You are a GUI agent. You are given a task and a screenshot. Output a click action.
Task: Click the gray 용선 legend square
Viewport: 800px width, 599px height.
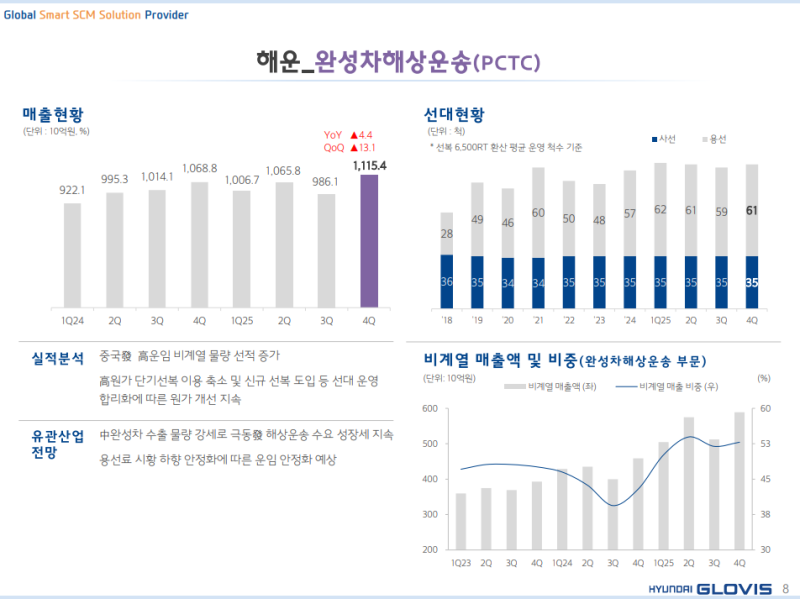point(704,138)
